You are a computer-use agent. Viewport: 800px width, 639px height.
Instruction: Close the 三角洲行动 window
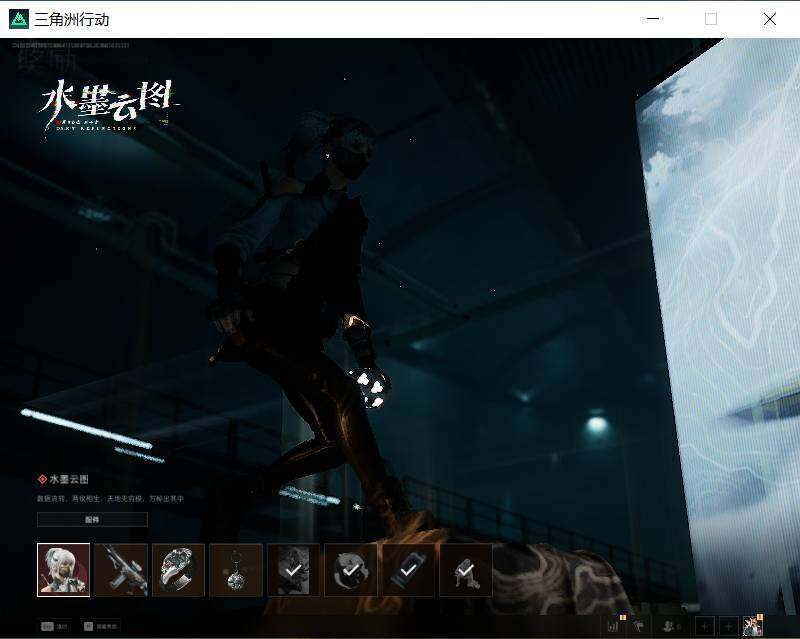770,19
